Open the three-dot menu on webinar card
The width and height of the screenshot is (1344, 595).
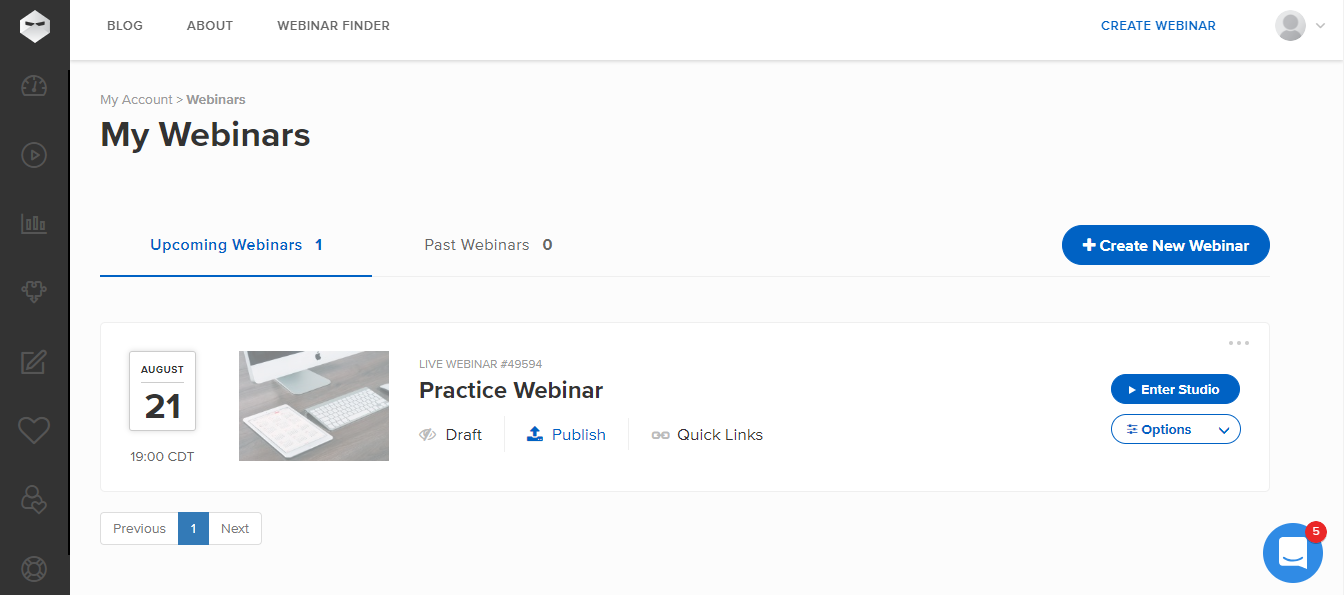[1239, 343]
